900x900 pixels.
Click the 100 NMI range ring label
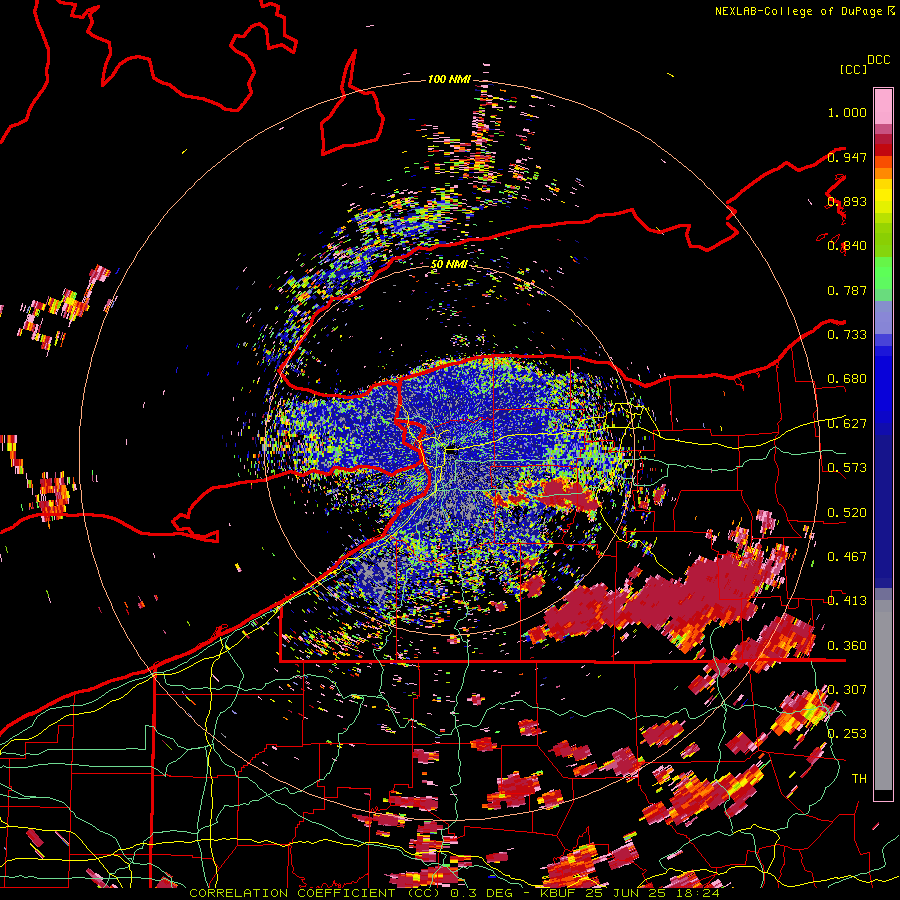[449, 79]
